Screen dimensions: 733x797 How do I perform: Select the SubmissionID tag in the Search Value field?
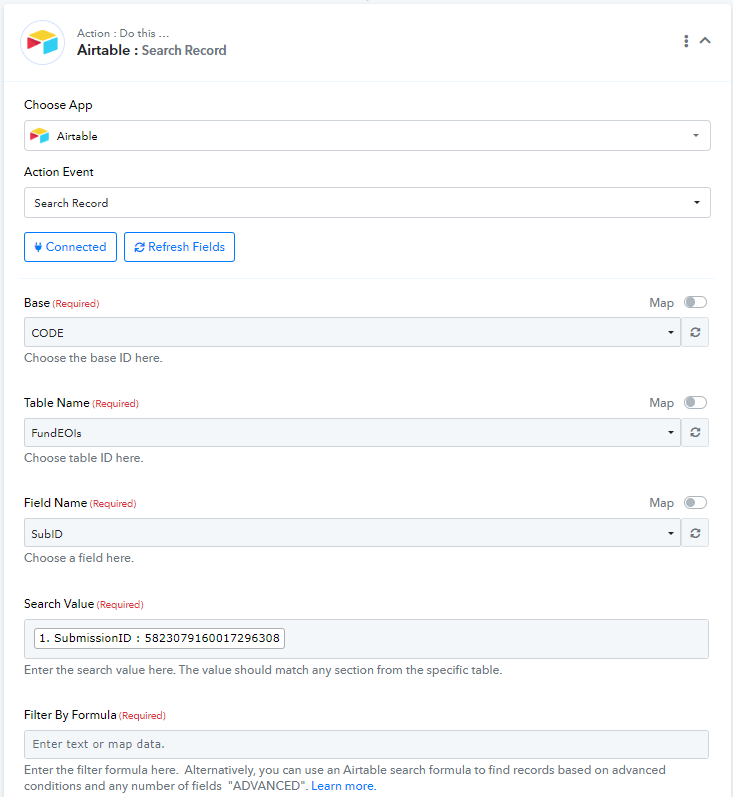pos(159,638)
